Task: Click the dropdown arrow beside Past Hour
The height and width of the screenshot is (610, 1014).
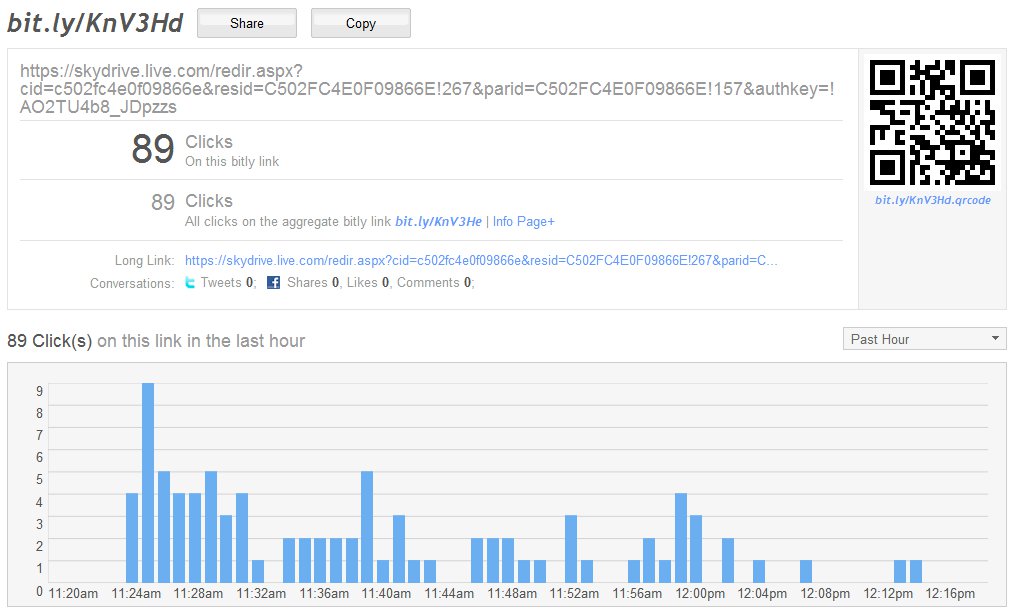Action: pyautogui.click(x=995, y=338)
